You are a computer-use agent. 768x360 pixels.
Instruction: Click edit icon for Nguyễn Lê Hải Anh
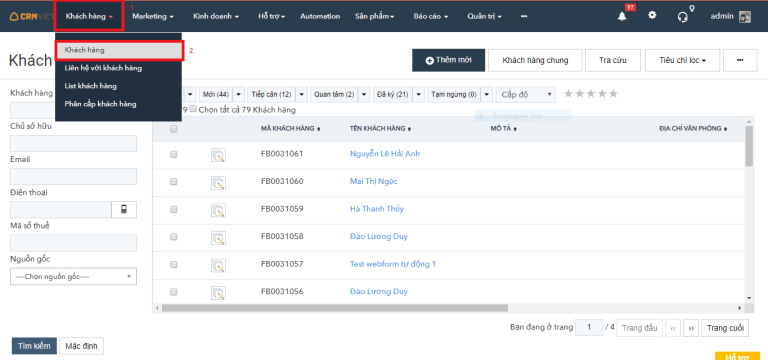pyautogui.click(x=218, y=155)
